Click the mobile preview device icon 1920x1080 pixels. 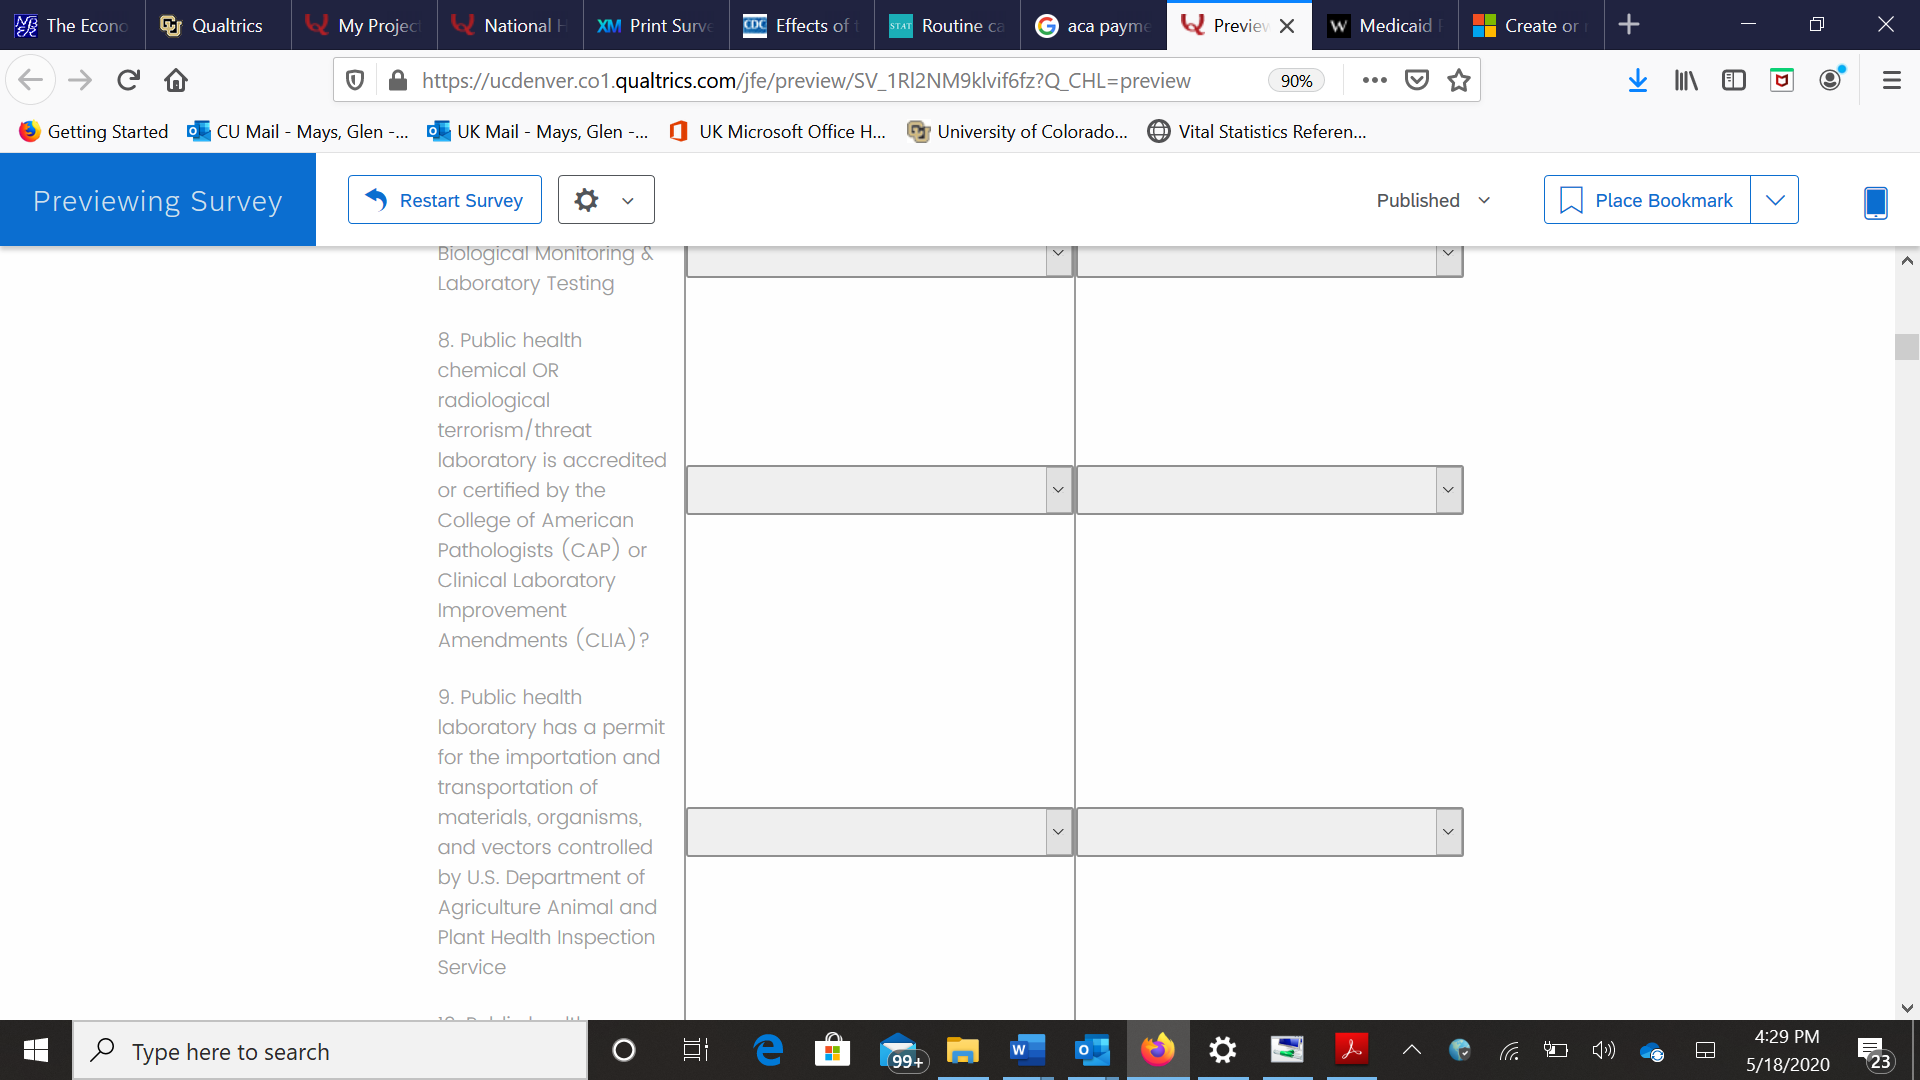click(1875, 201)
